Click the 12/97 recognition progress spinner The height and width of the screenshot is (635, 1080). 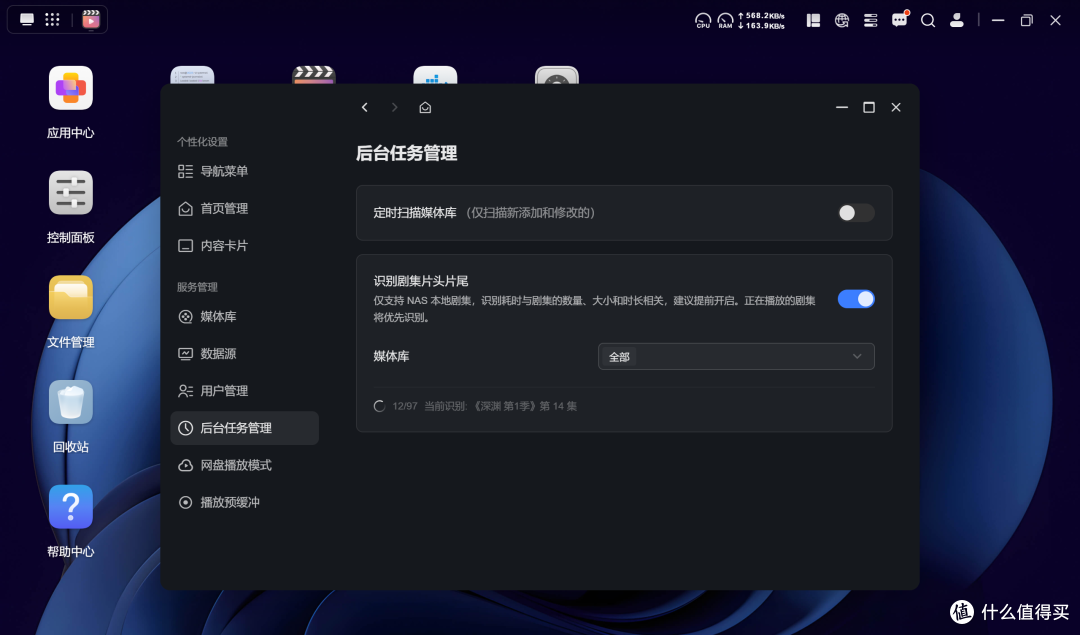click(379, 406)
